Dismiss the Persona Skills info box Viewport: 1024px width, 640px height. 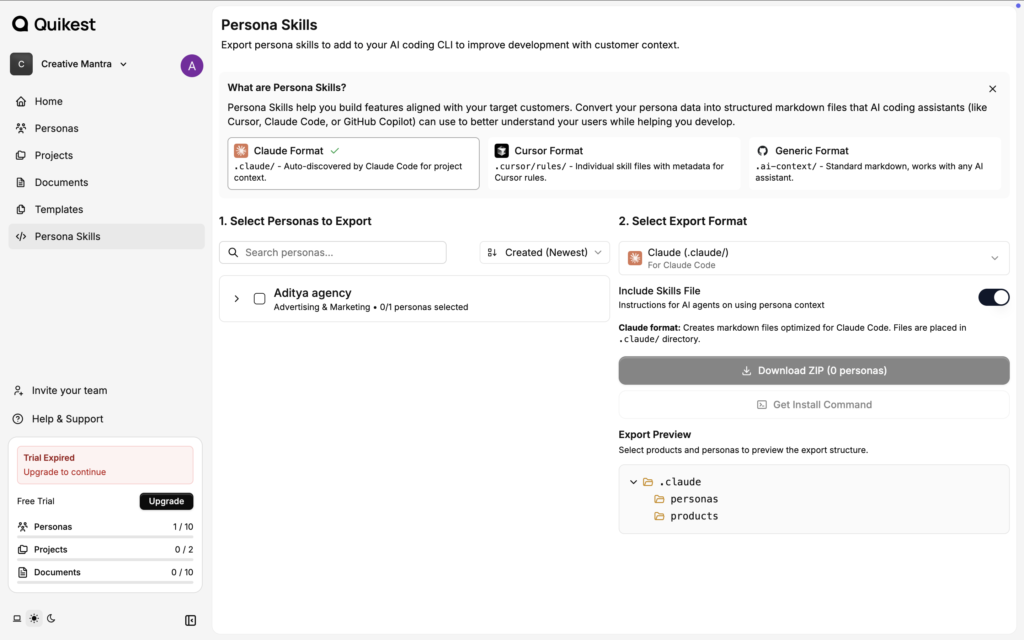click(x=992, y=89)
